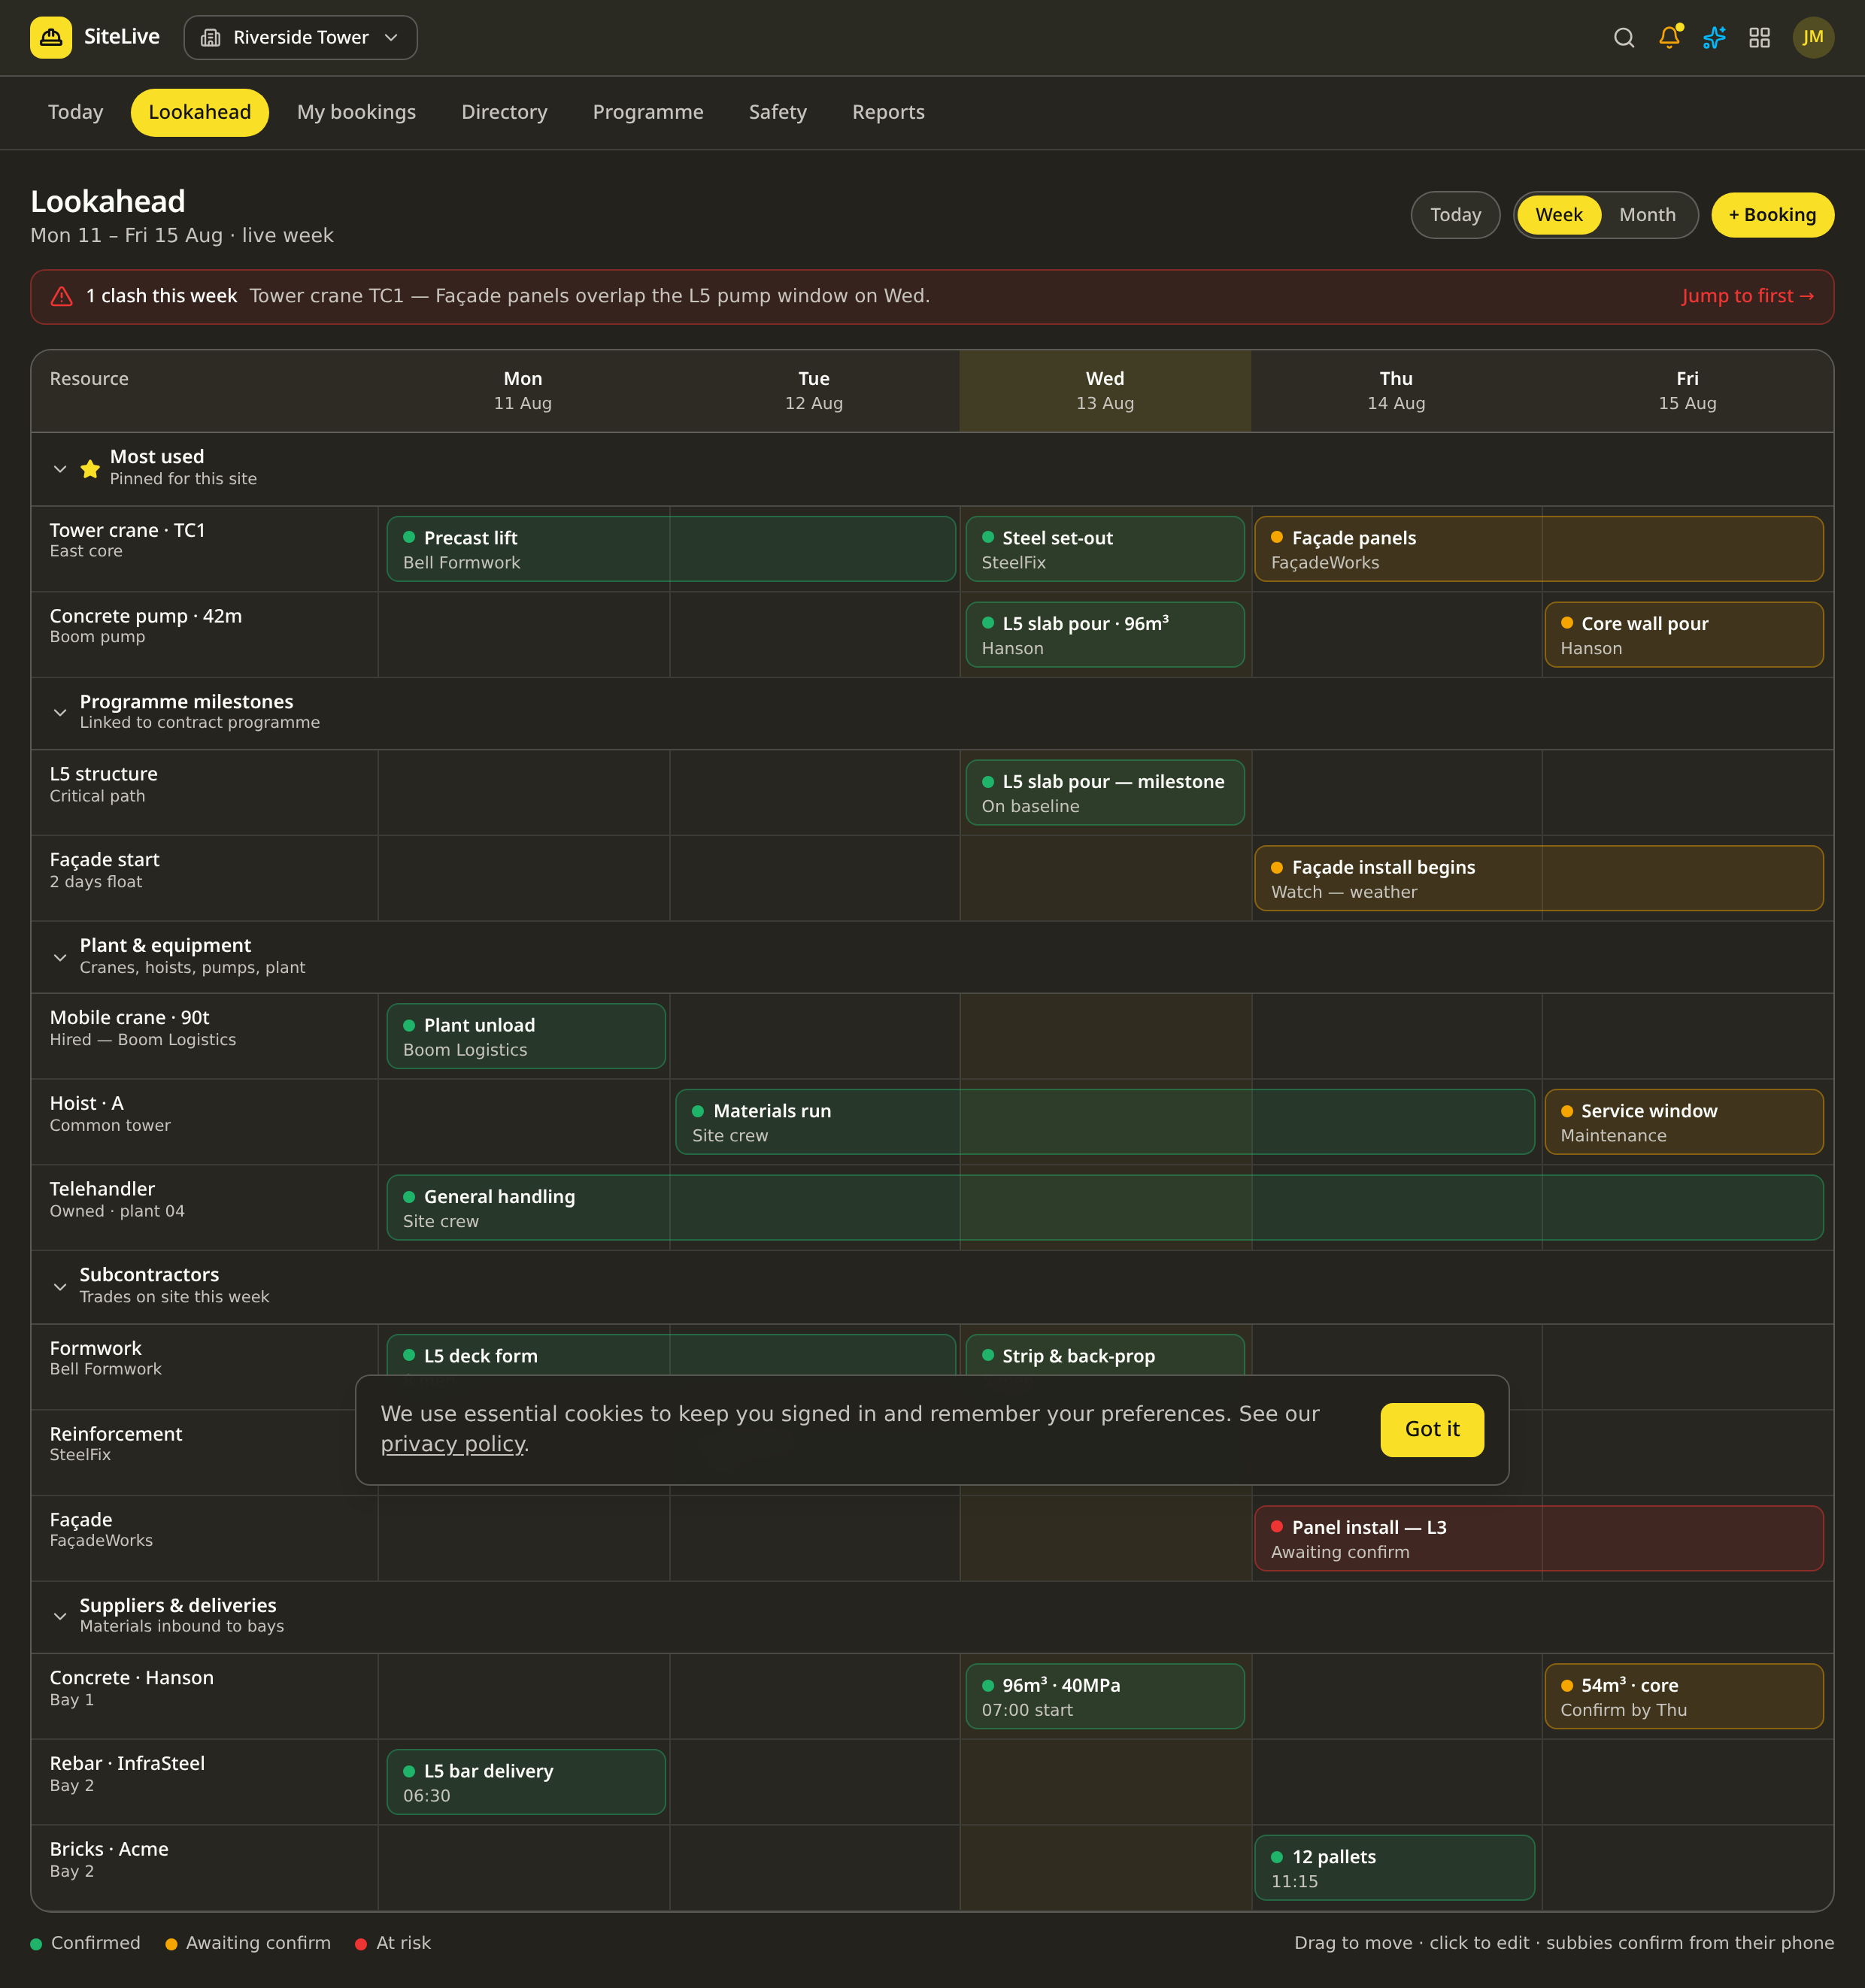Screen dimensions: 1865x1988
Task: Collapse the Suppliers & deliveries group
Action: coord(60,1615)
